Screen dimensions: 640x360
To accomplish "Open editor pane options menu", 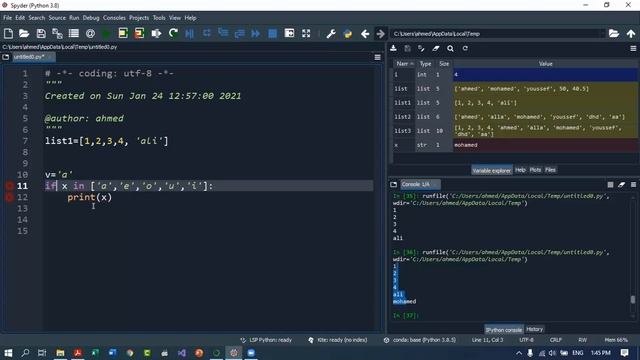I will pos(378,58).
